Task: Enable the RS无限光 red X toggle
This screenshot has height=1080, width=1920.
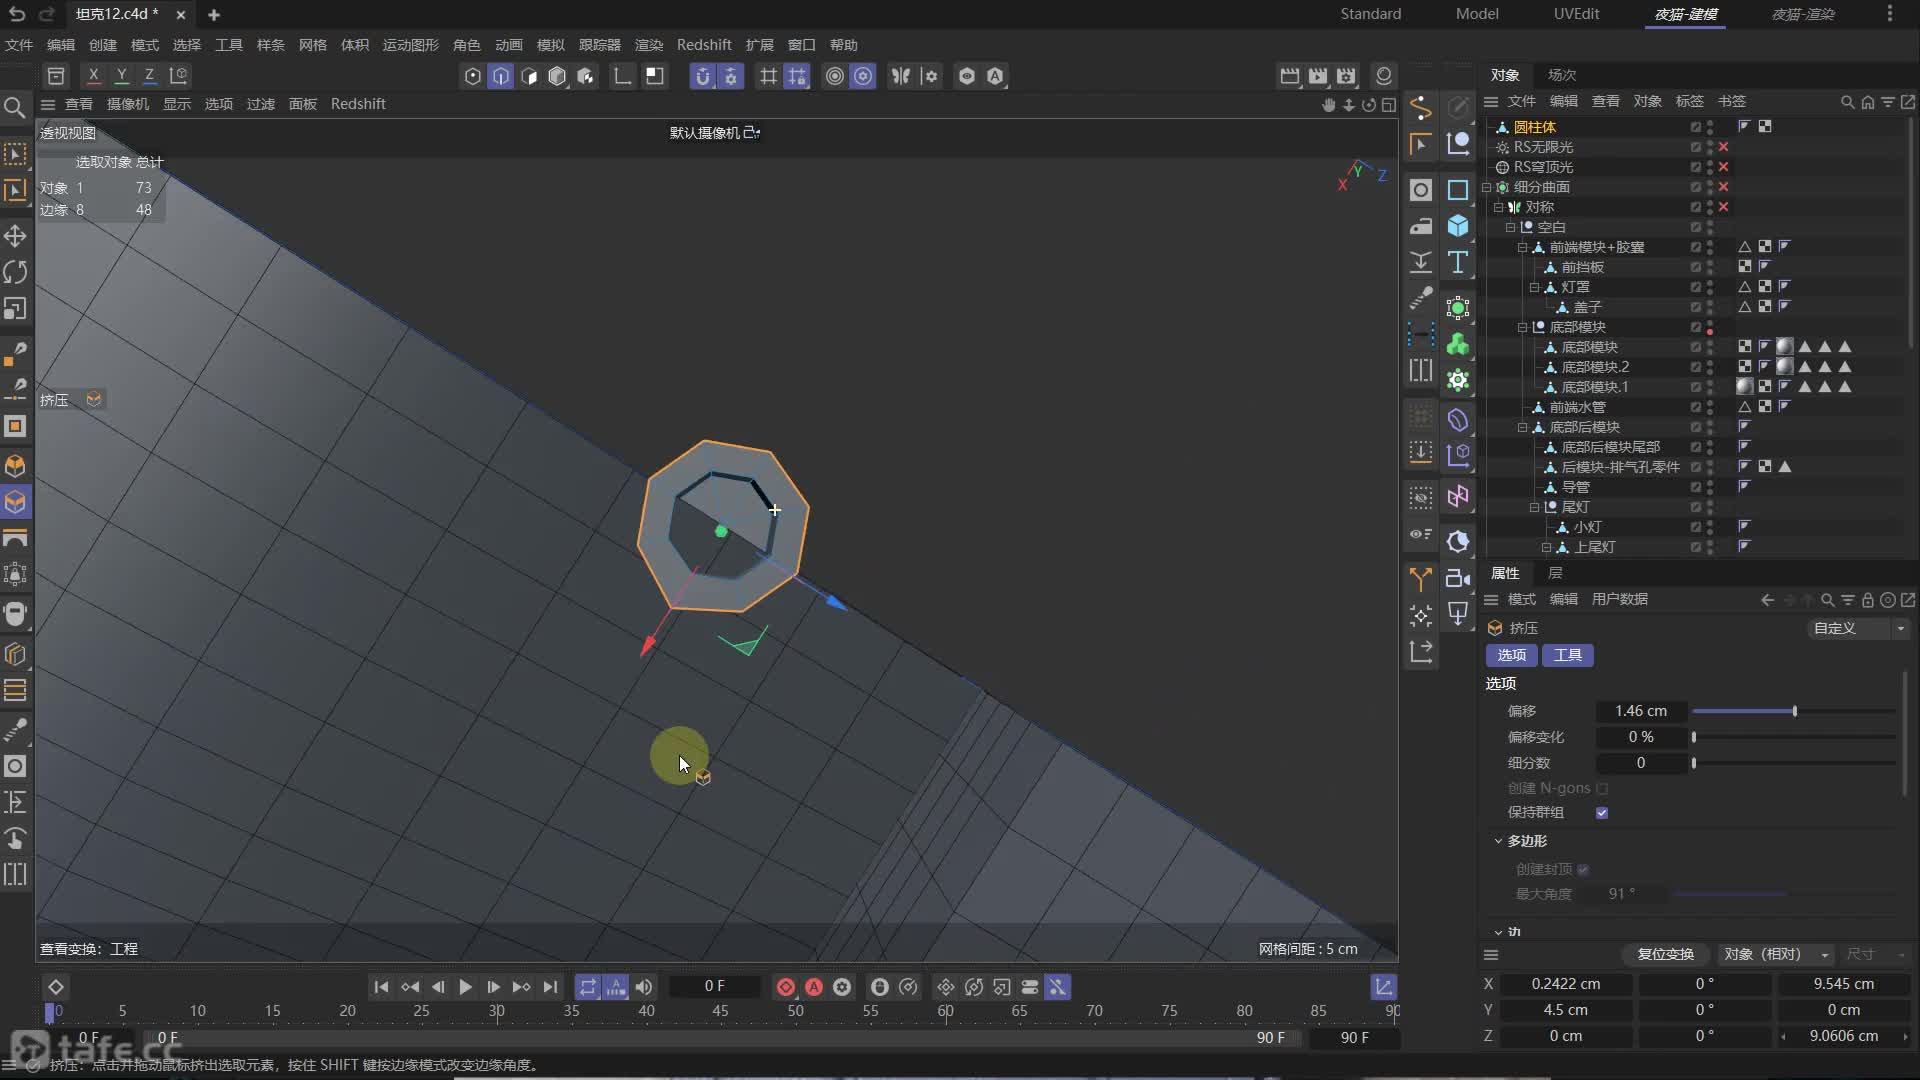Action: coord(1723,147)
